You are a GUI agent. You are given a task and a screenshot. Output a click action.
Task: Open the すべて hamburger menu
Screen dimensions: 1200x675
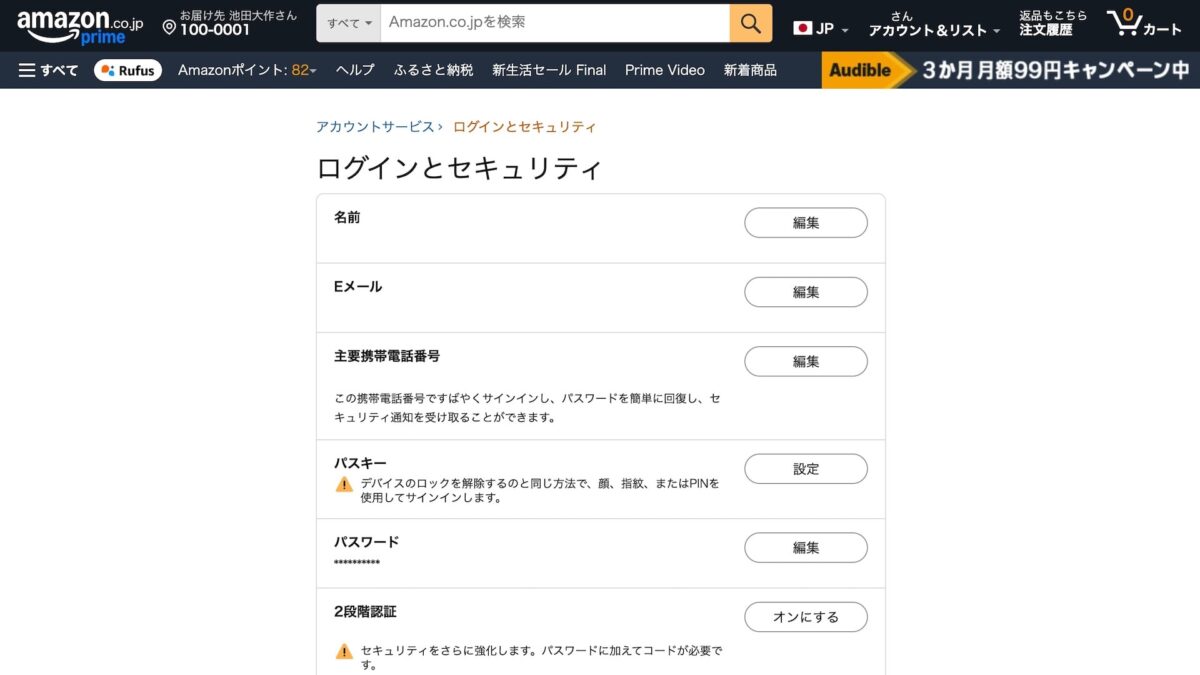(48, 70)
